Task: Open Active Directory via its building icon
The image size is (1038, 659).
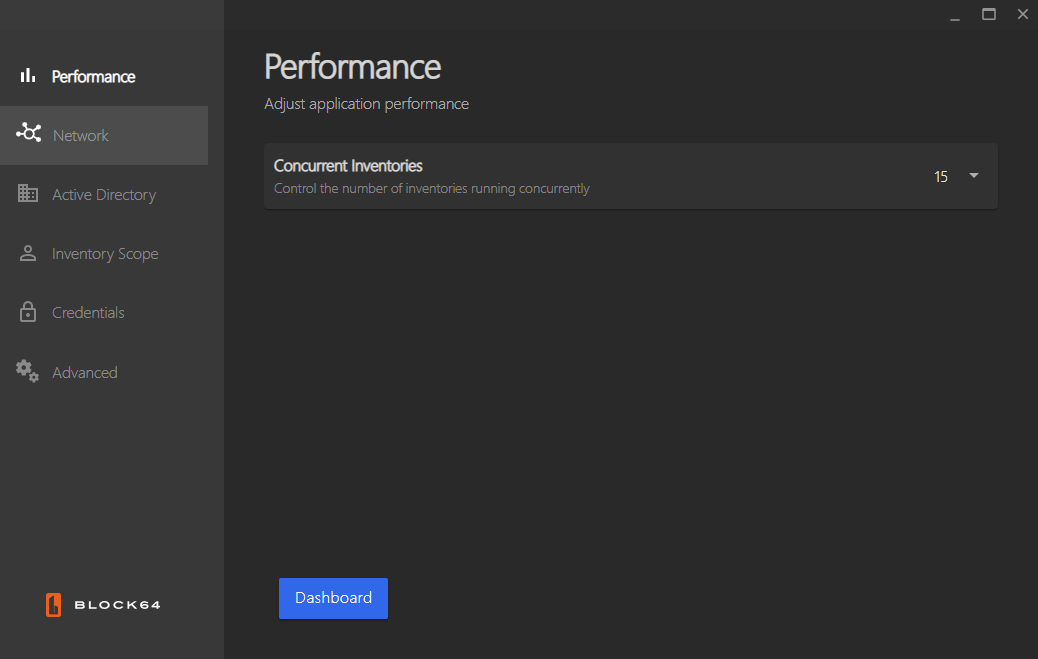Action: pyautogui.click(x=27, y=194)
